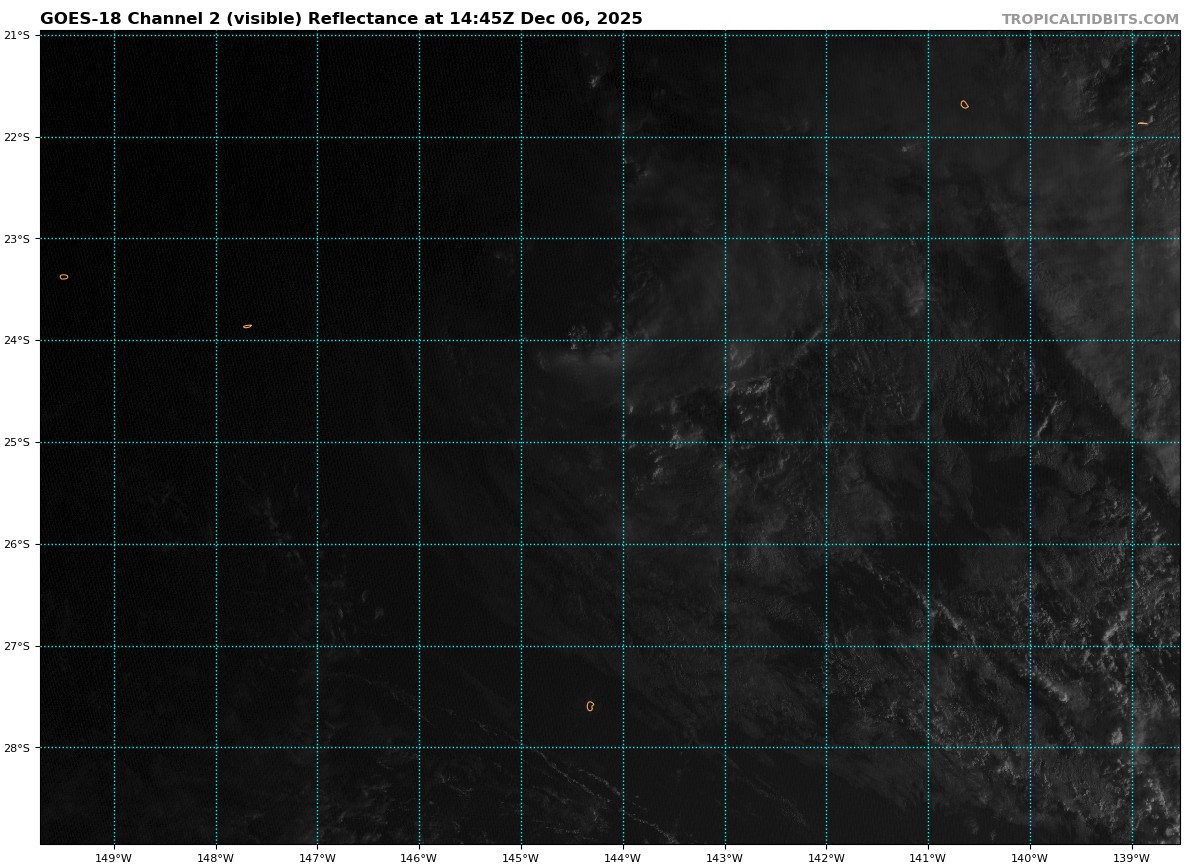Screen dimensions: 1200x867
Task: Select the flat island outline near 147.7°W
Action: pyautogui.click(x=247, y=326)
